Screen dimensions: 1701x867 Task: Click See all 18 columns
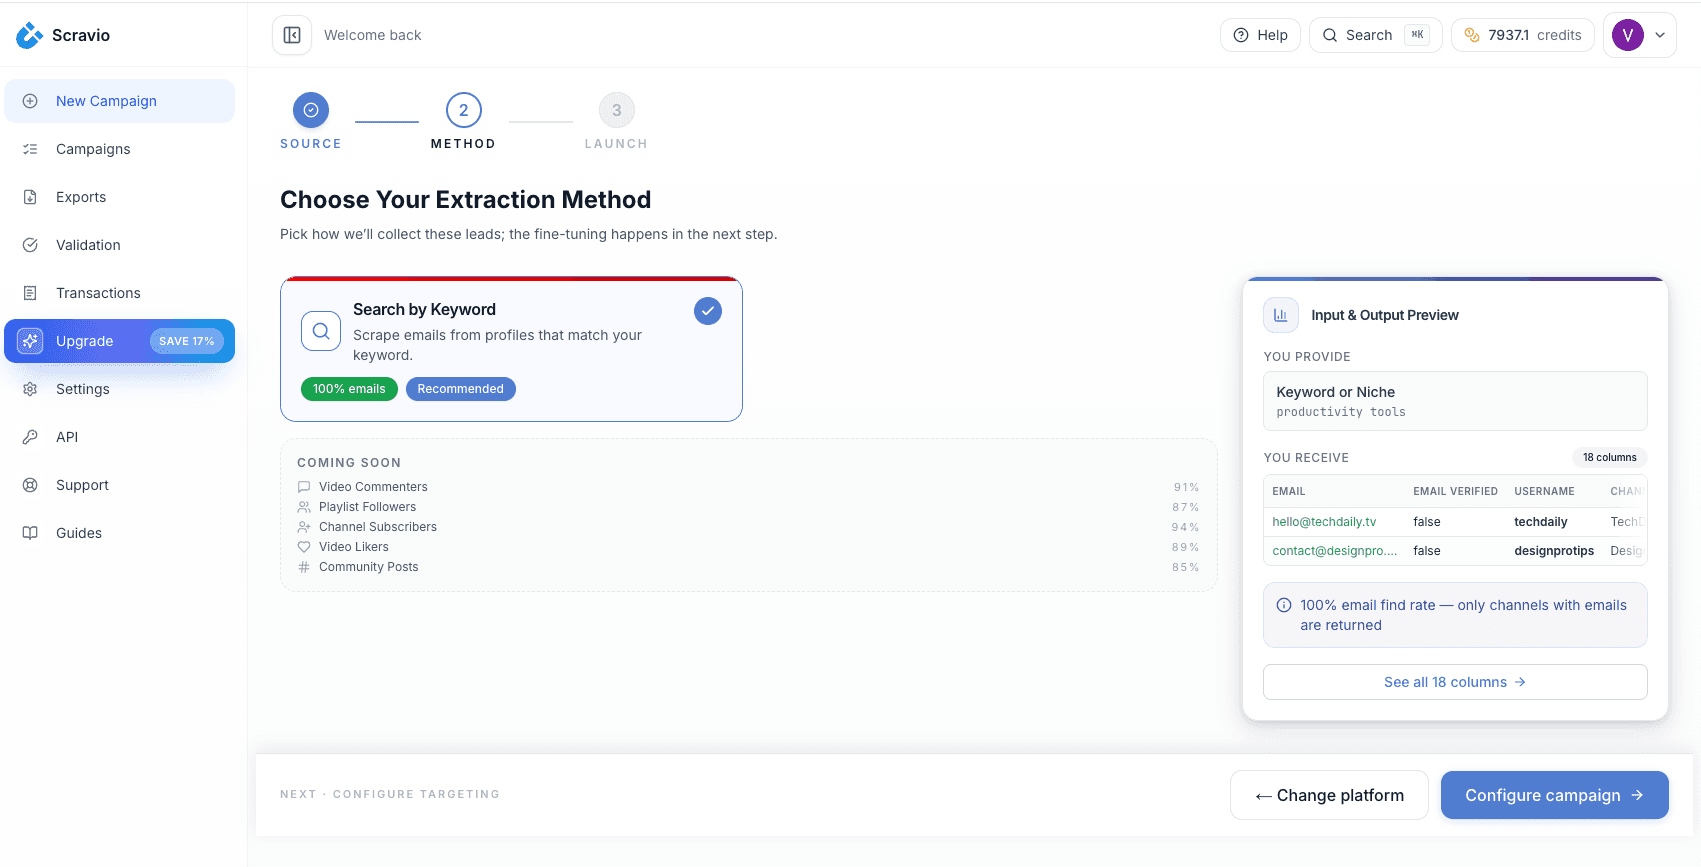(x=1455, y=682)
